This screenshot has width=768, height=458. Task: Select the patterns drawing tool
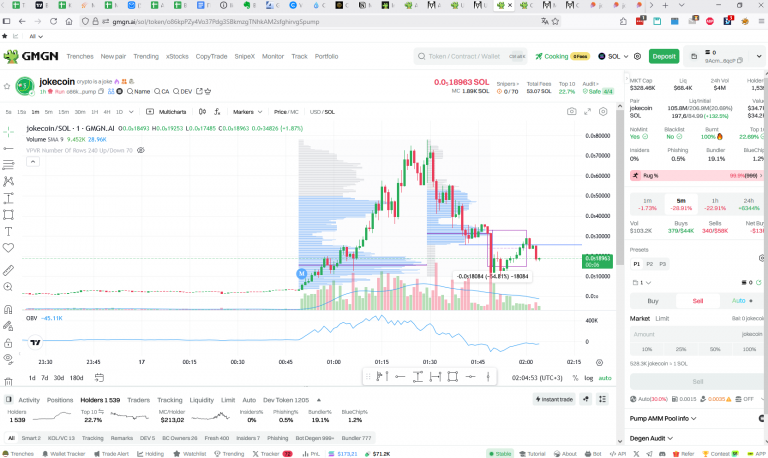[8, 181]
